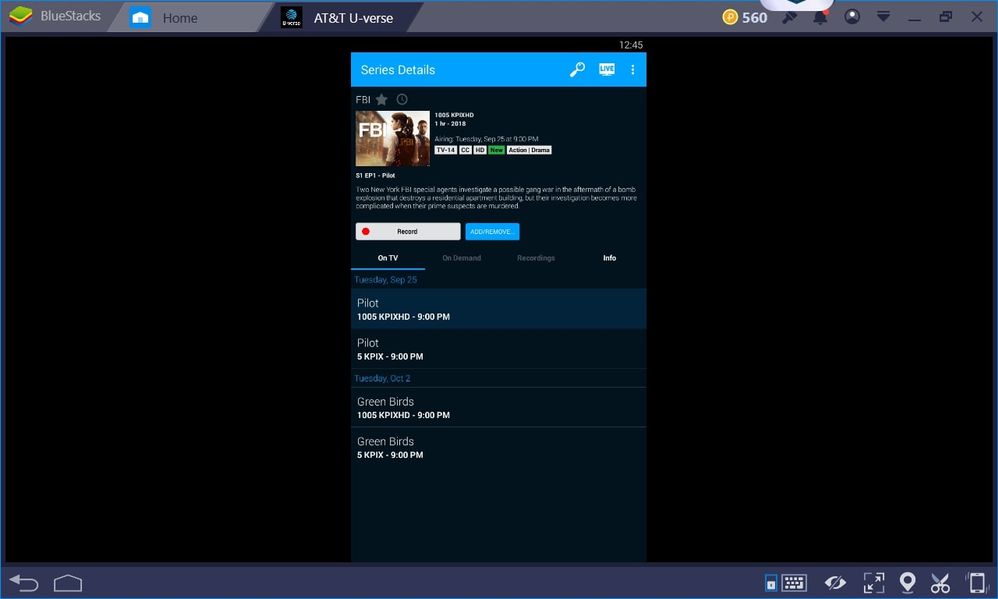Viewport: 998px width, 599px height.
Task: Click the location pin icon
Action: [x=907, y=583]
